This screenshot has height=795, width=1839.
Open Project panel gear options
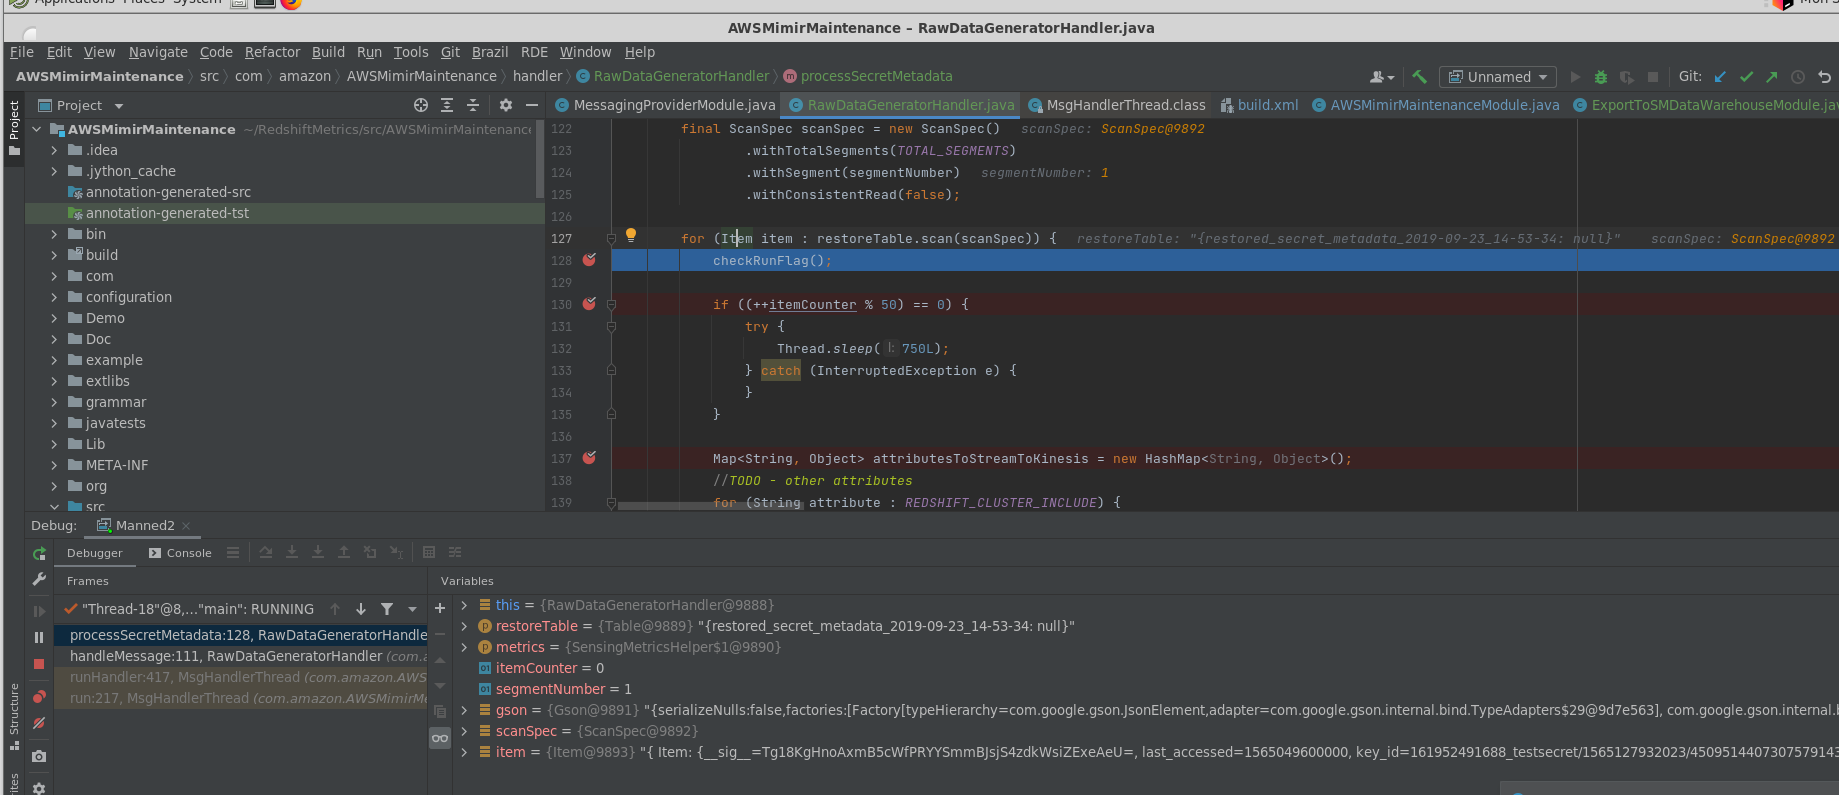click(506, 105)
